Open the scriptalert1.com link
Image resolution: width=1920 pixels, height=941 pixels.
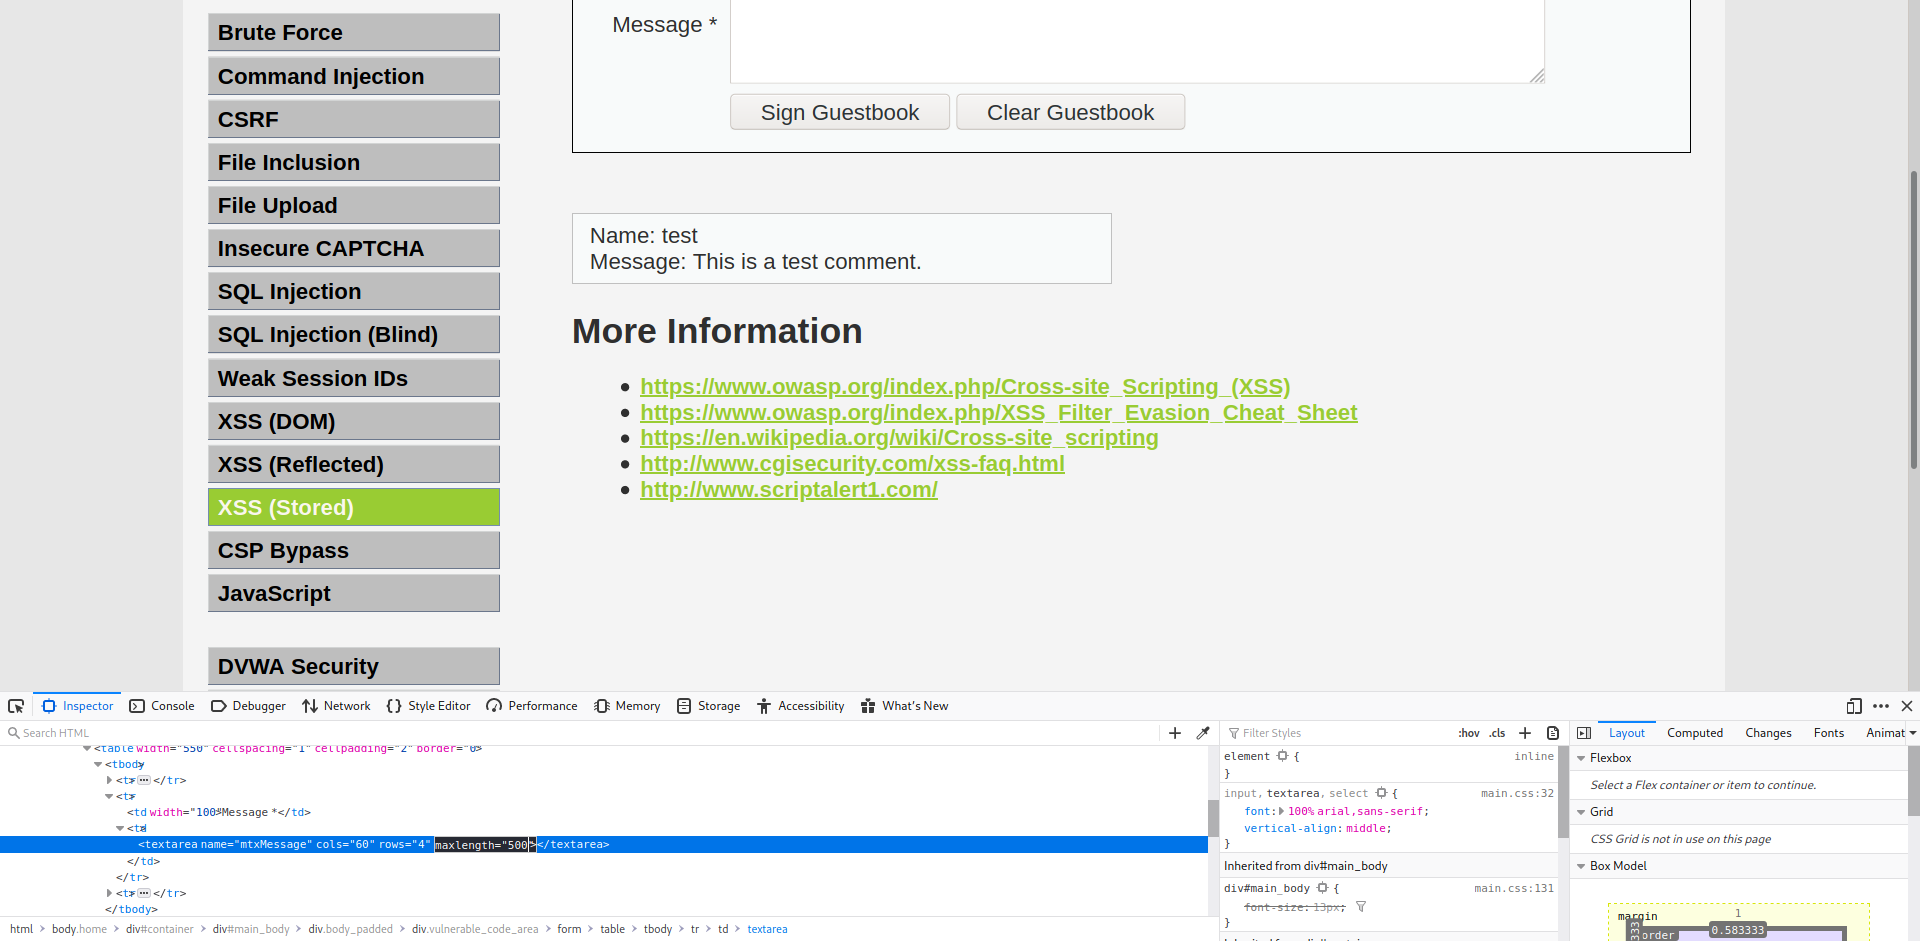click(789, 490)
